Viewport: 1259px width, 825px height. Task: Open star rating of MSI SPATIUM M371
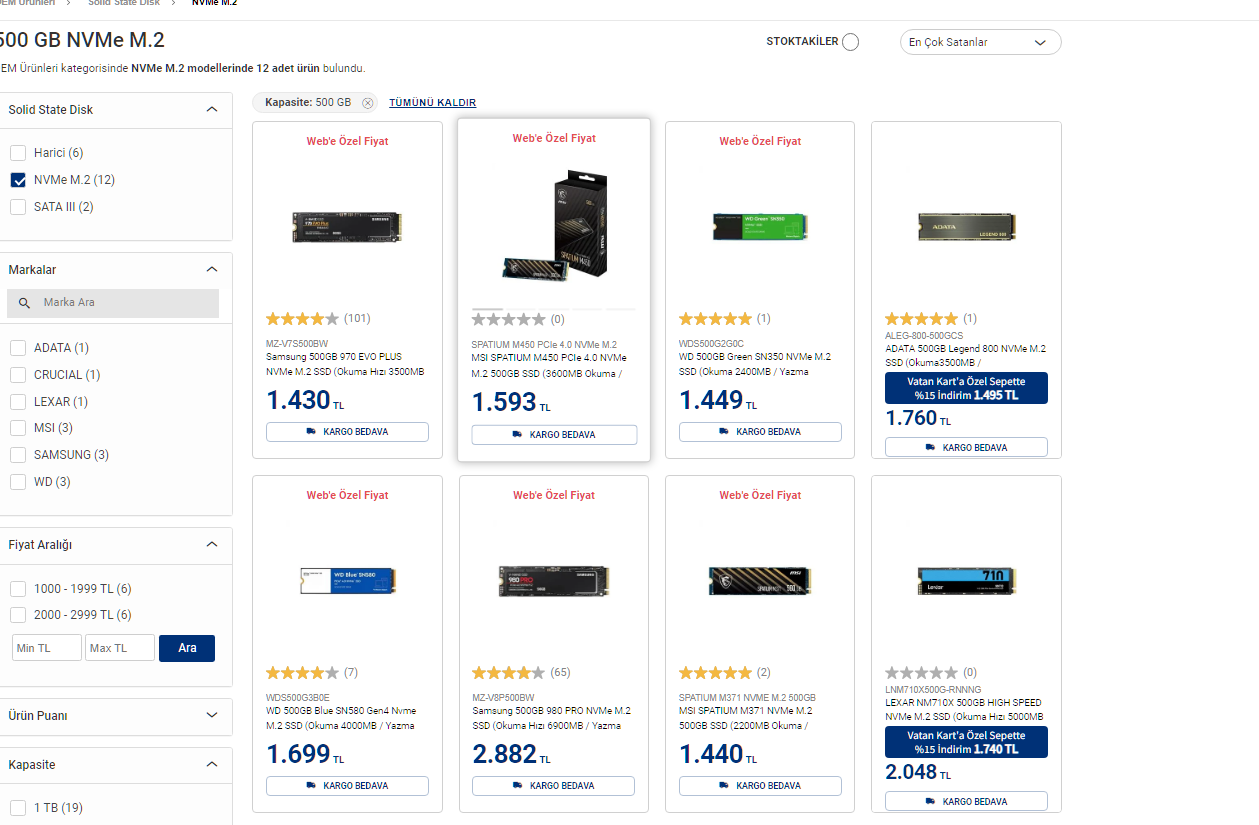(x=715, y=673)
